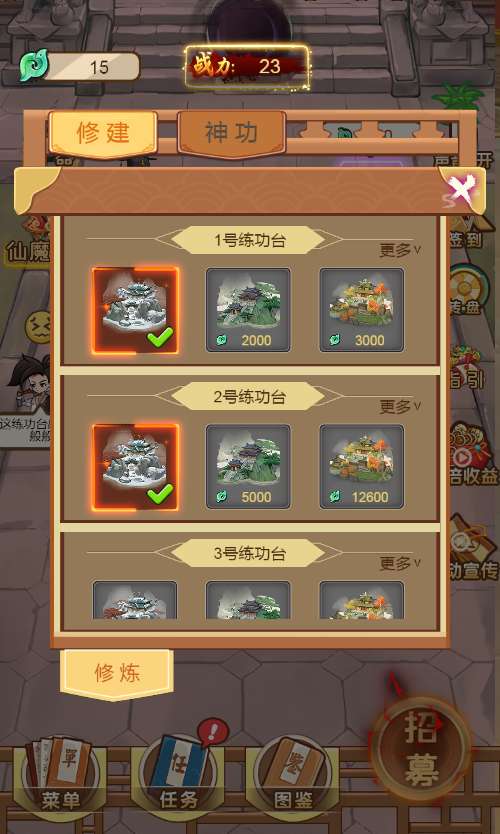Expand 更多 for 1号练功台
This screenshot has height=834, width=500.
coord(400,250)
